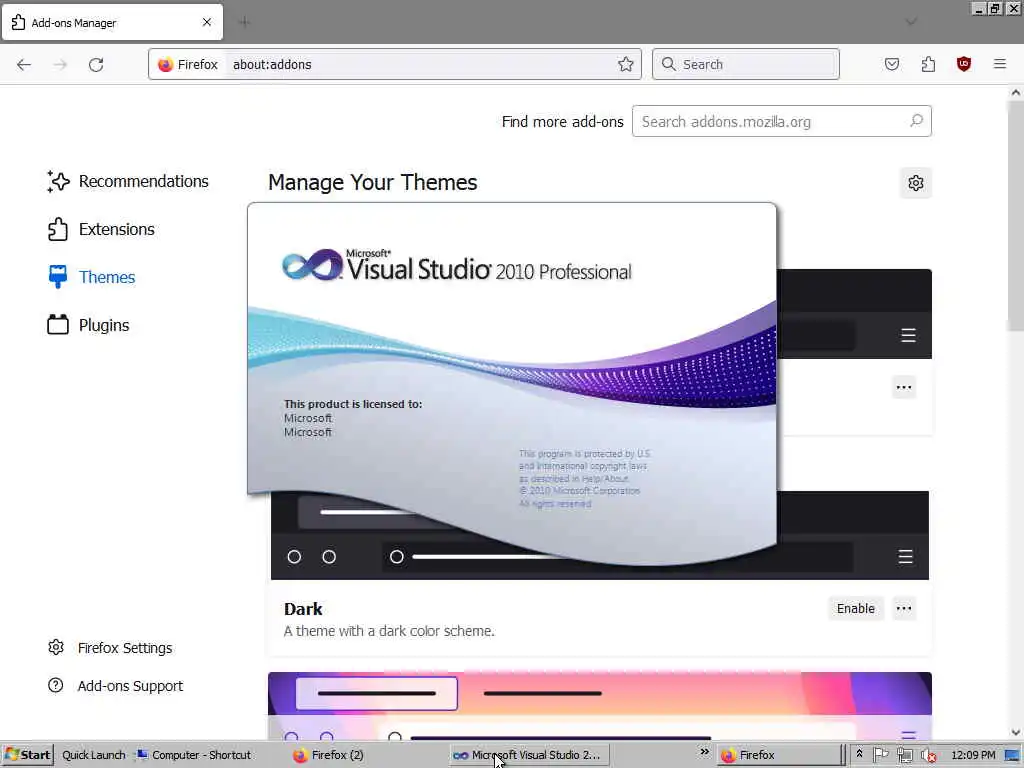The height and width of the screenshot is (768, 1024).
Task: Open the themes tools gear button
Action: point(916,183)
